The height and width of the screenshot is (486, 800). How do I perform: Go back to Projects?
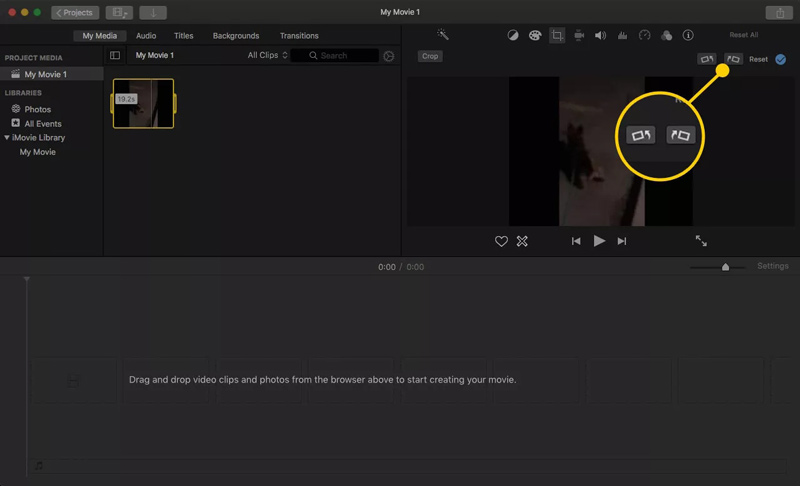(x=75, y=12)
